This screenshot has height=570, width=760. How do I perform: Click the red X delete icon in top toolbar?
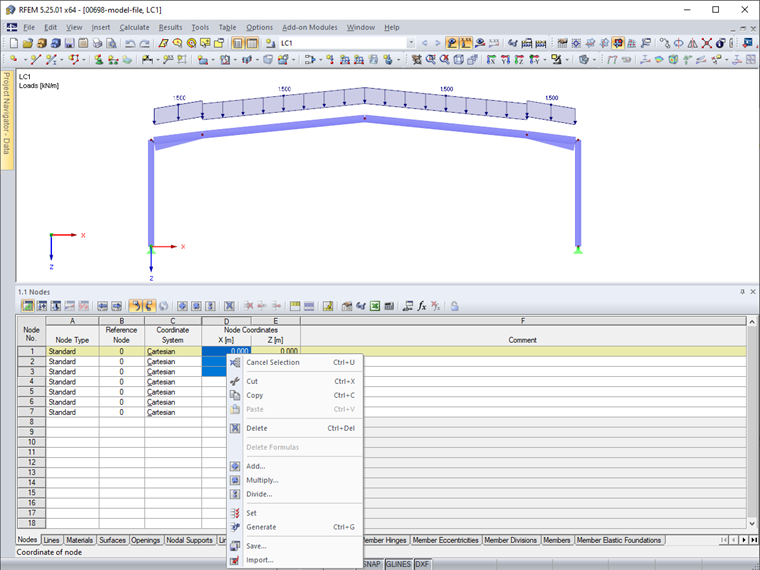(x=707, y=43)
